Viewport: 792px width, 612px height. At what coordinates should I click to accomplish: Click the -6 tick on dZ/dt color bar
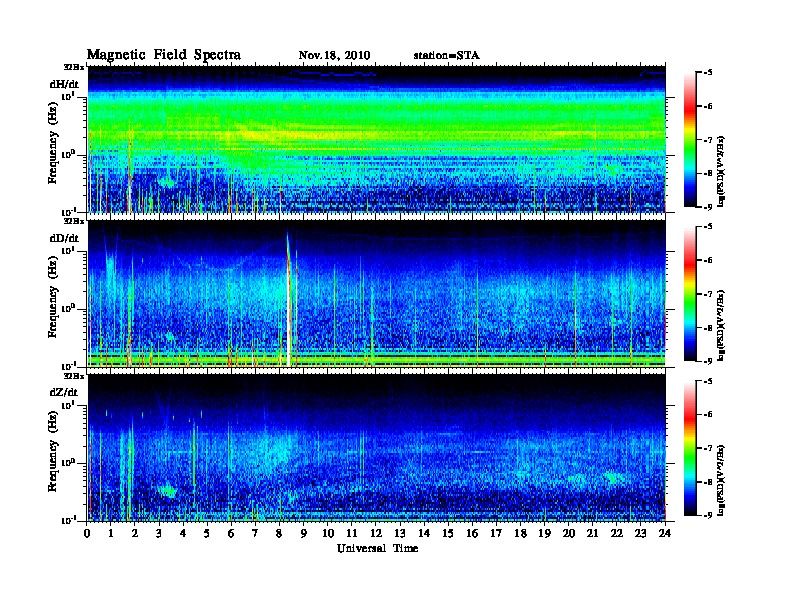708,414
